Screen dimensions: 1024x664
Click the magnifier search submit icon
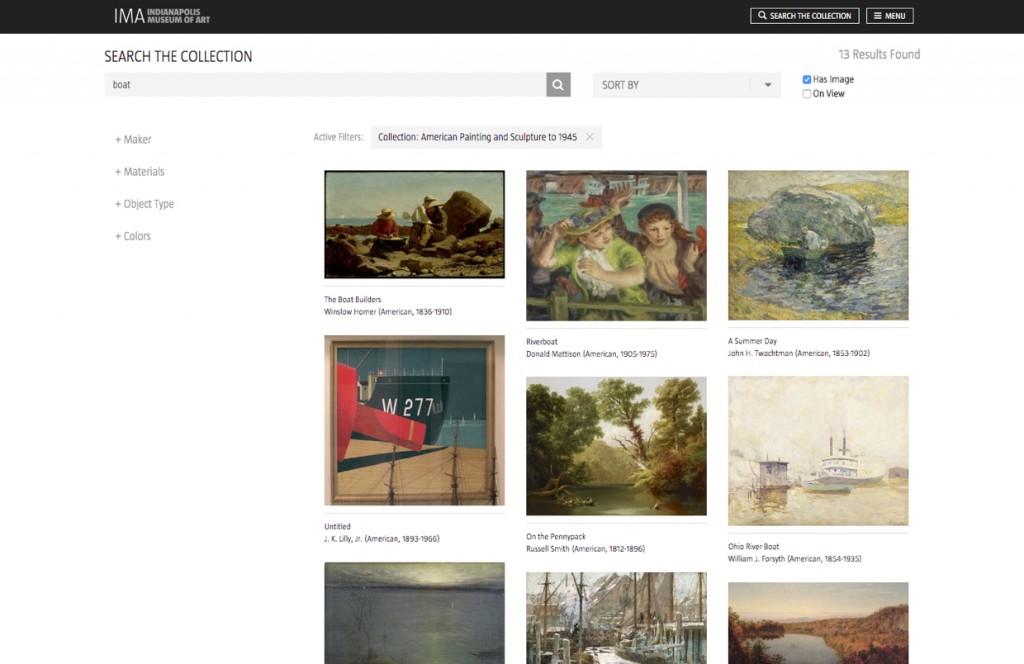pos(558,85)
